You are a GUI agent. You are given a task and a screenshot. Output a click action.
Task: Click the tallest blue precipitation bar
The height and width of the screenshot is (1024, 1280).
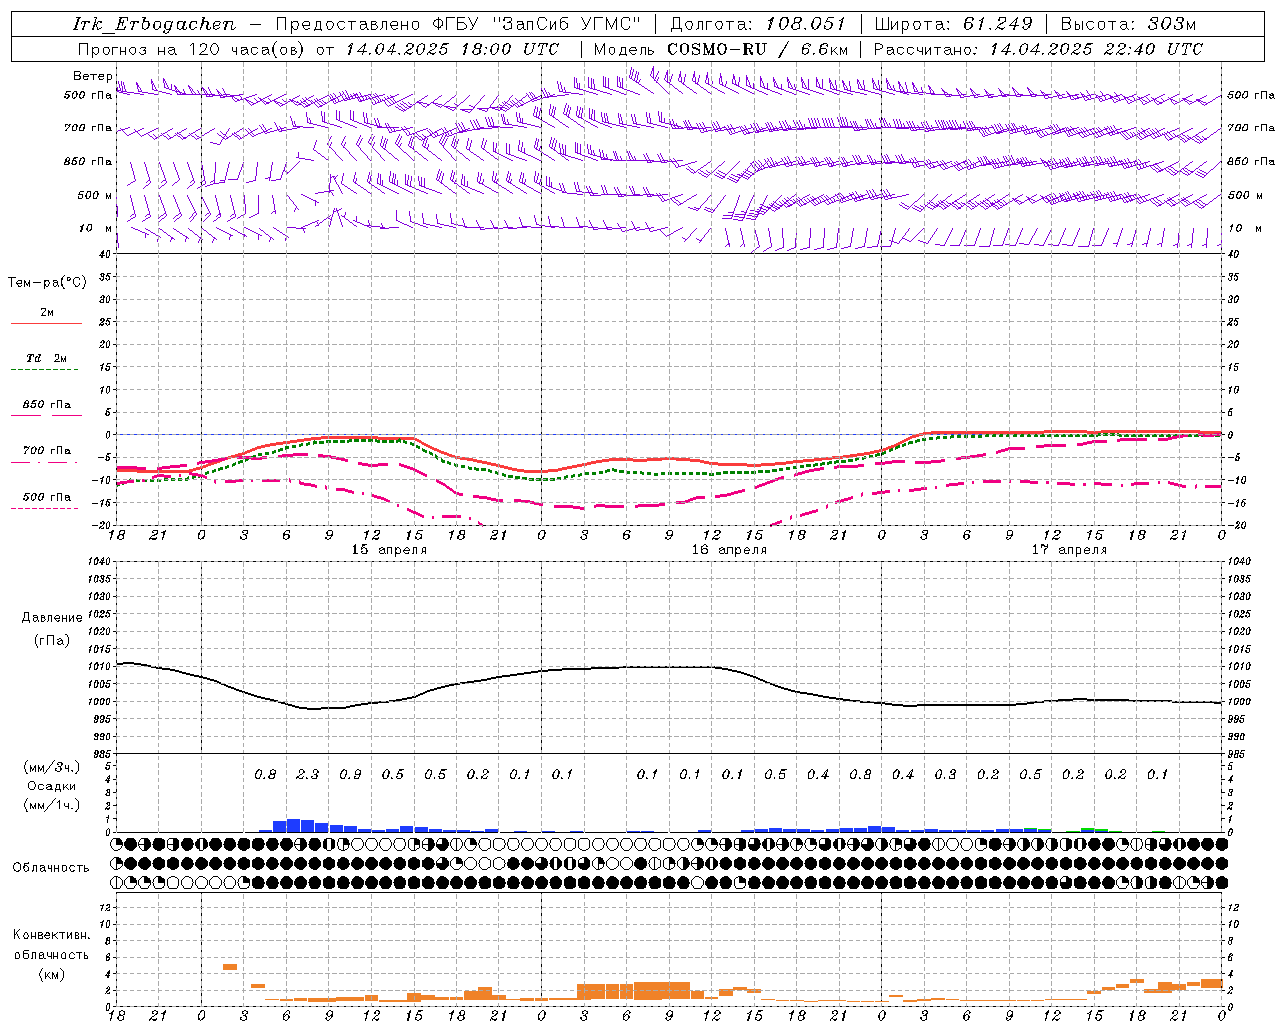pyautogui.click(x=294, y=825)
